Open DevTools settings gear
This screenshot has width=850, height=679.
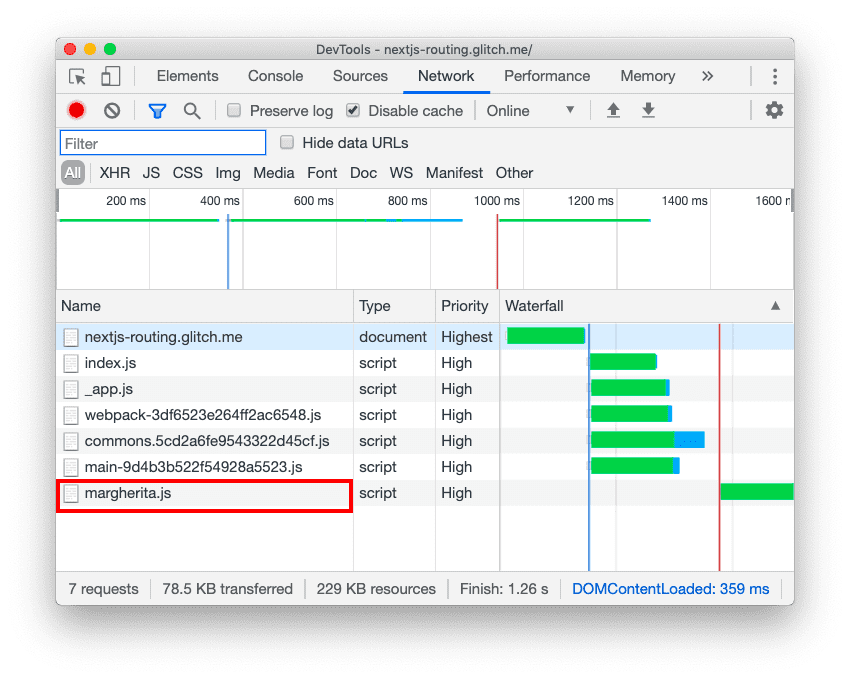click(x=774, y=110)
